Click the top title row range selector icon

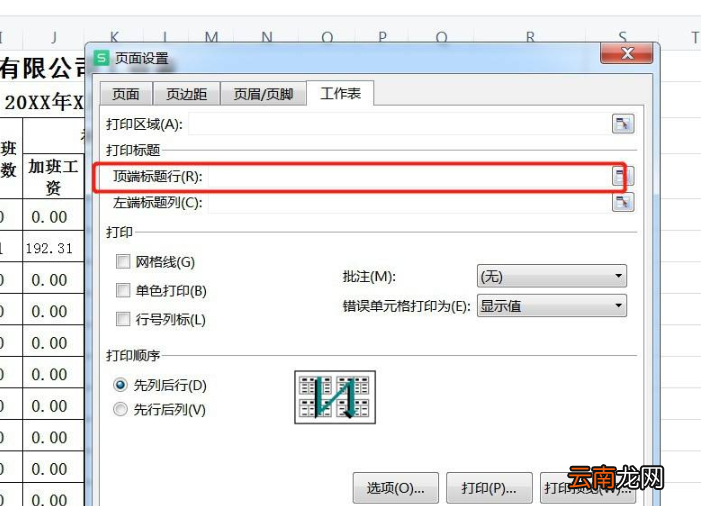coord(623,176)
